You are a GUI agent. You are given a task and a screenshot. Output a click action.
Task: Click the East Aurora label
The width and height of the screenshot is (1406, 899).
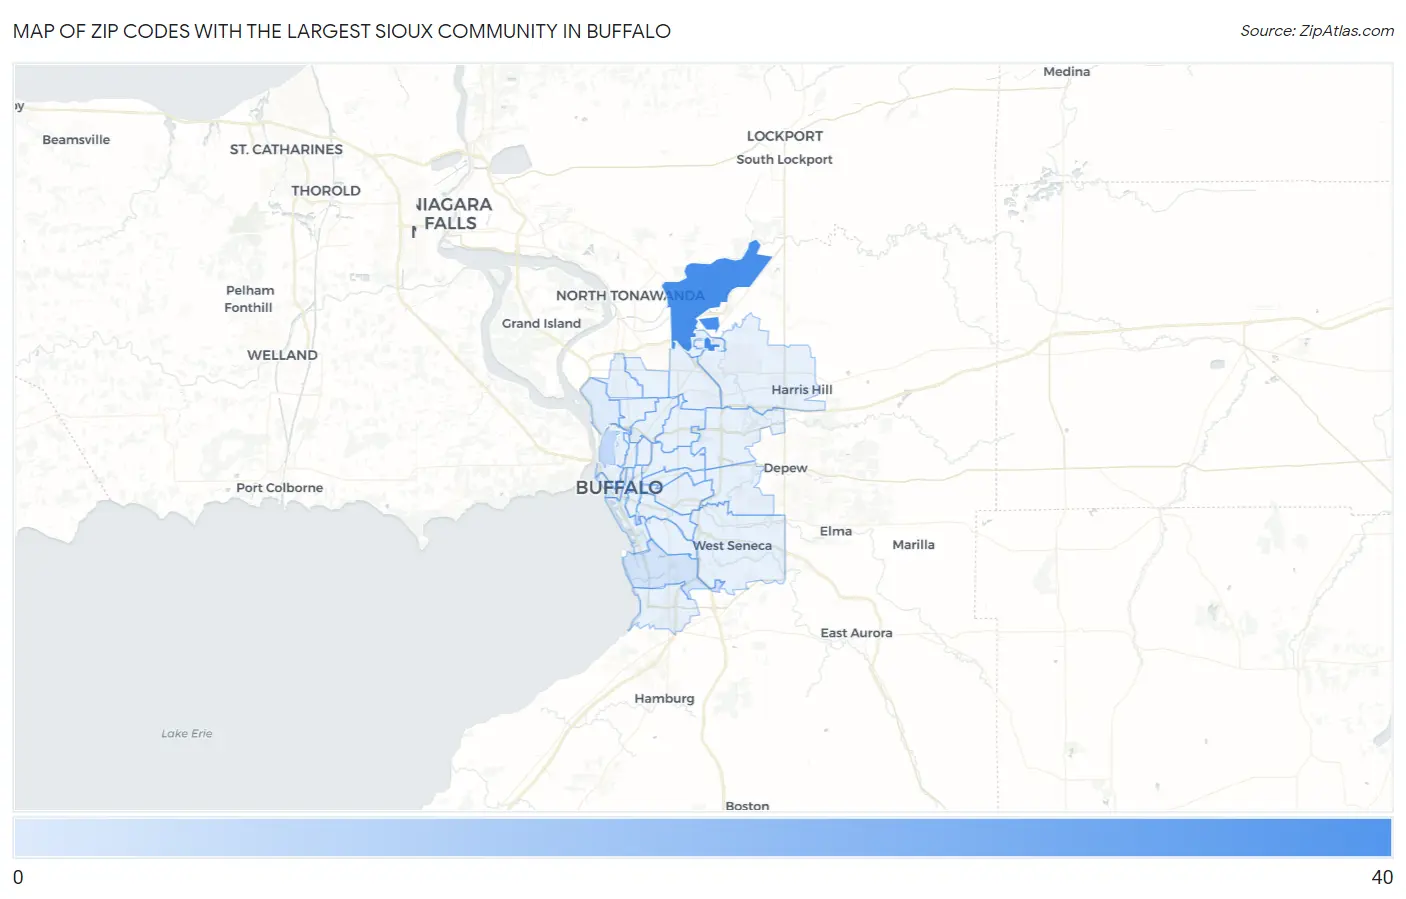[856, 633]
